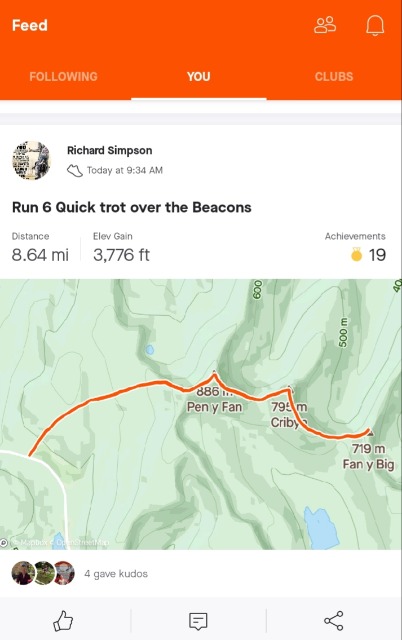This screenshot has height=640, width=402.
Task: Click Richard Simpson's profile avatar
Action: tap(31, 160)
